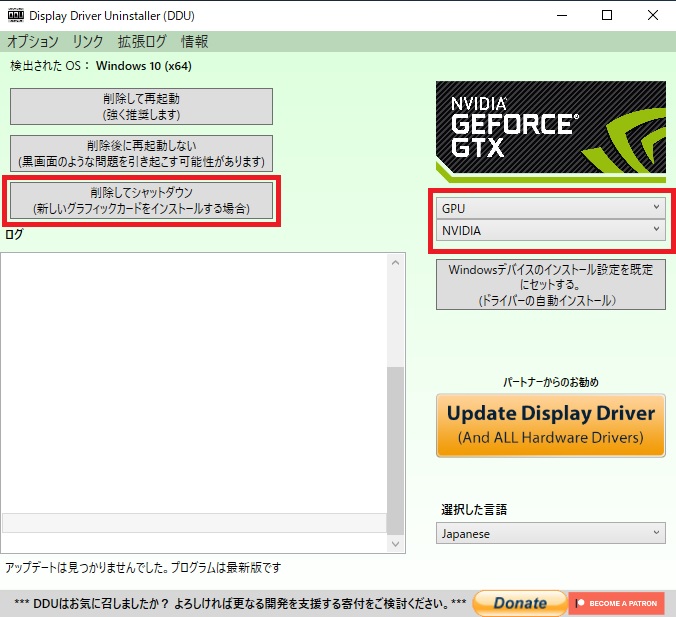Click the Donate button
The width and height of the screenshot is (676, 617).
pos(520,603)
